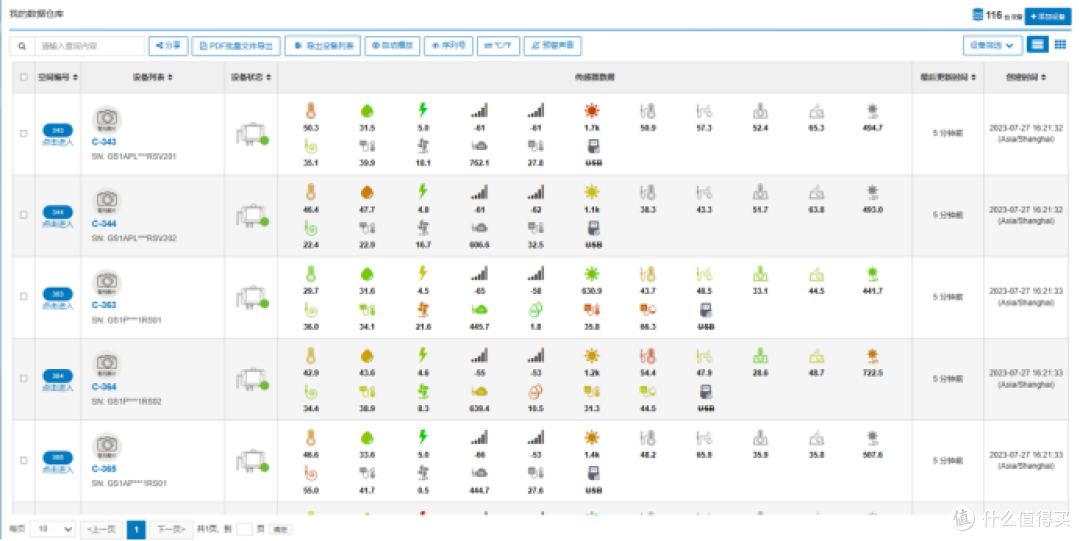
Task: Click the red sun light icon in row C-343
Action: [592, 110]
